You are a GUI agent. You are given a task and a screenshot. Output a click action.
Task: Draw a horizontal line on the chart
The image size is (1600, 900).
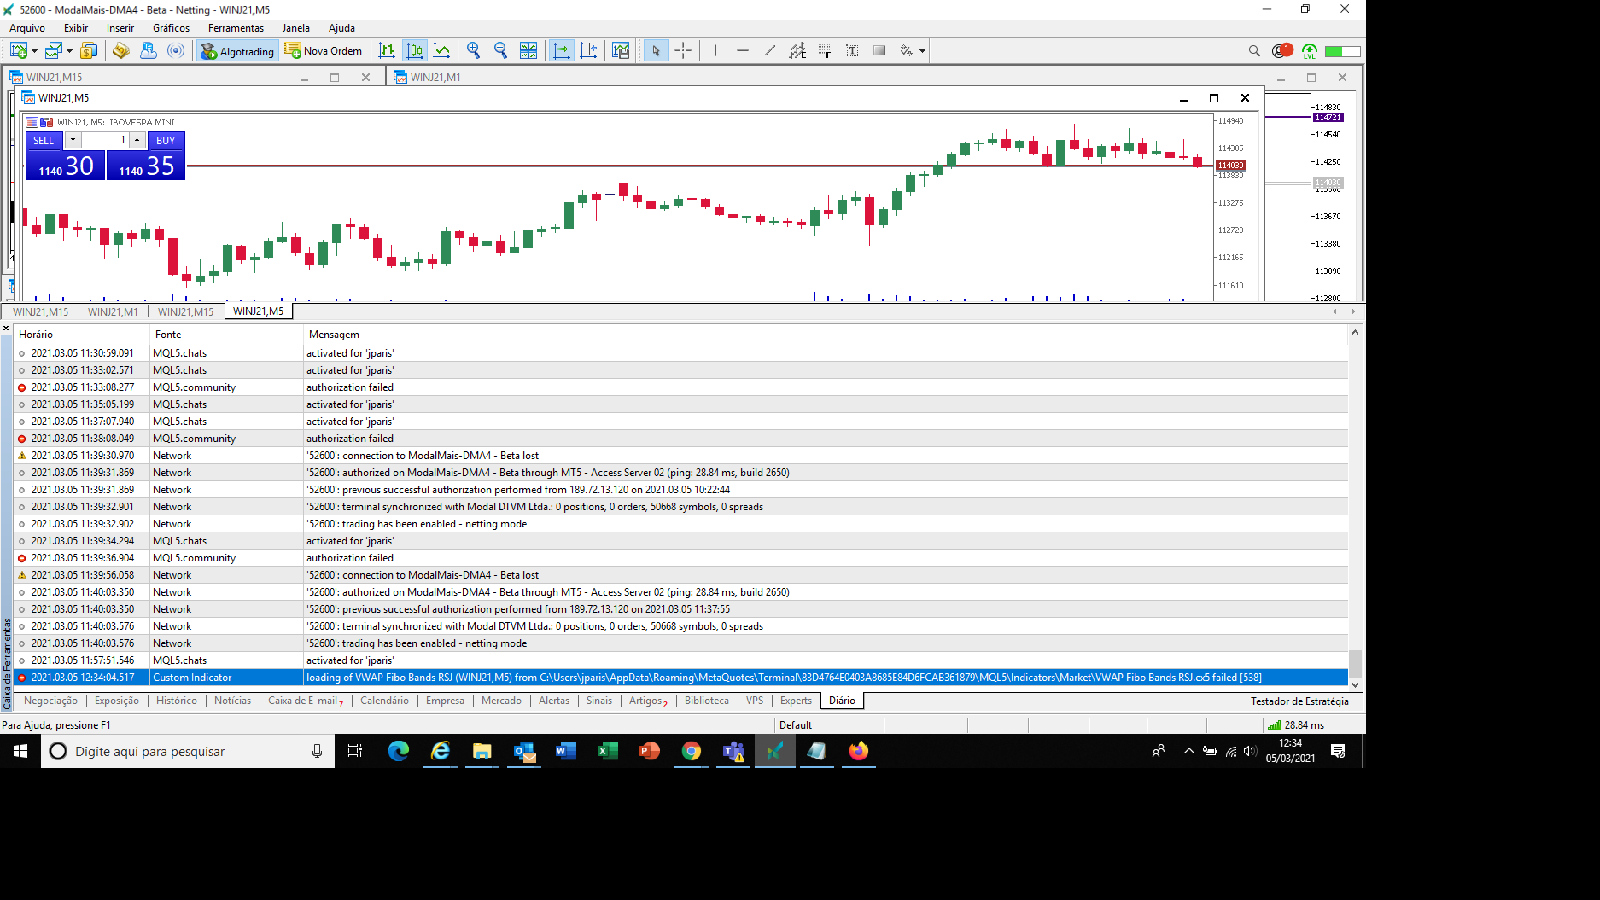742,51
